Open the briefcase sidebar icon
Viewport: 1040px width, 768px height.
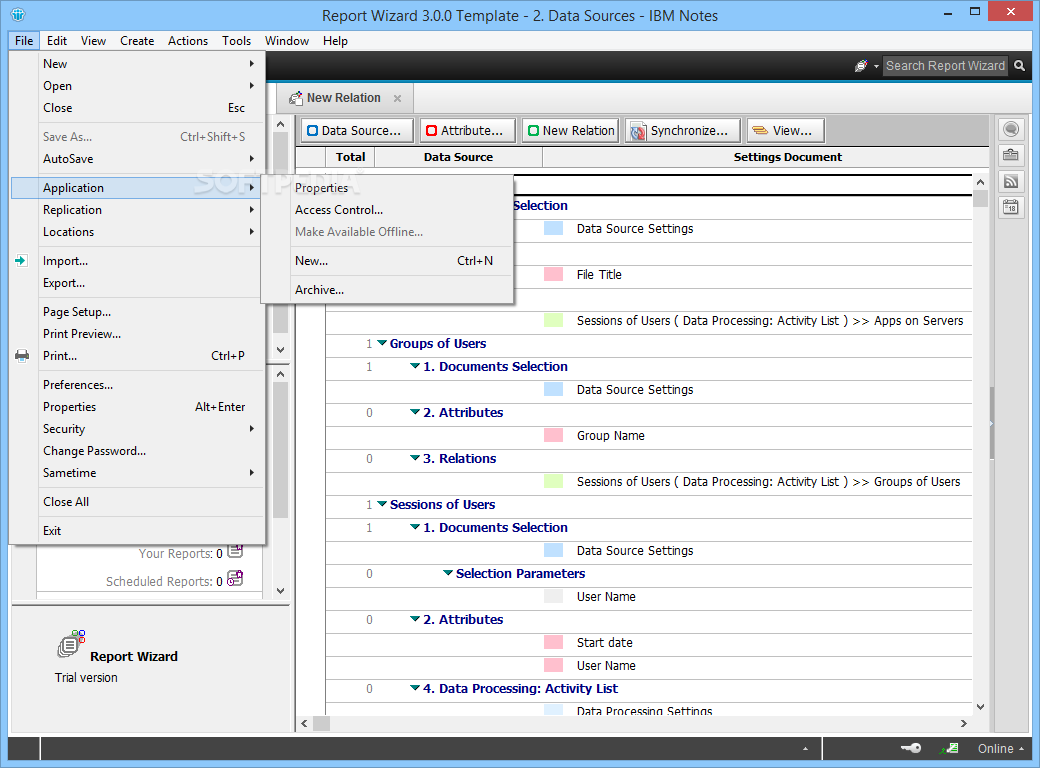point(1011,155)
